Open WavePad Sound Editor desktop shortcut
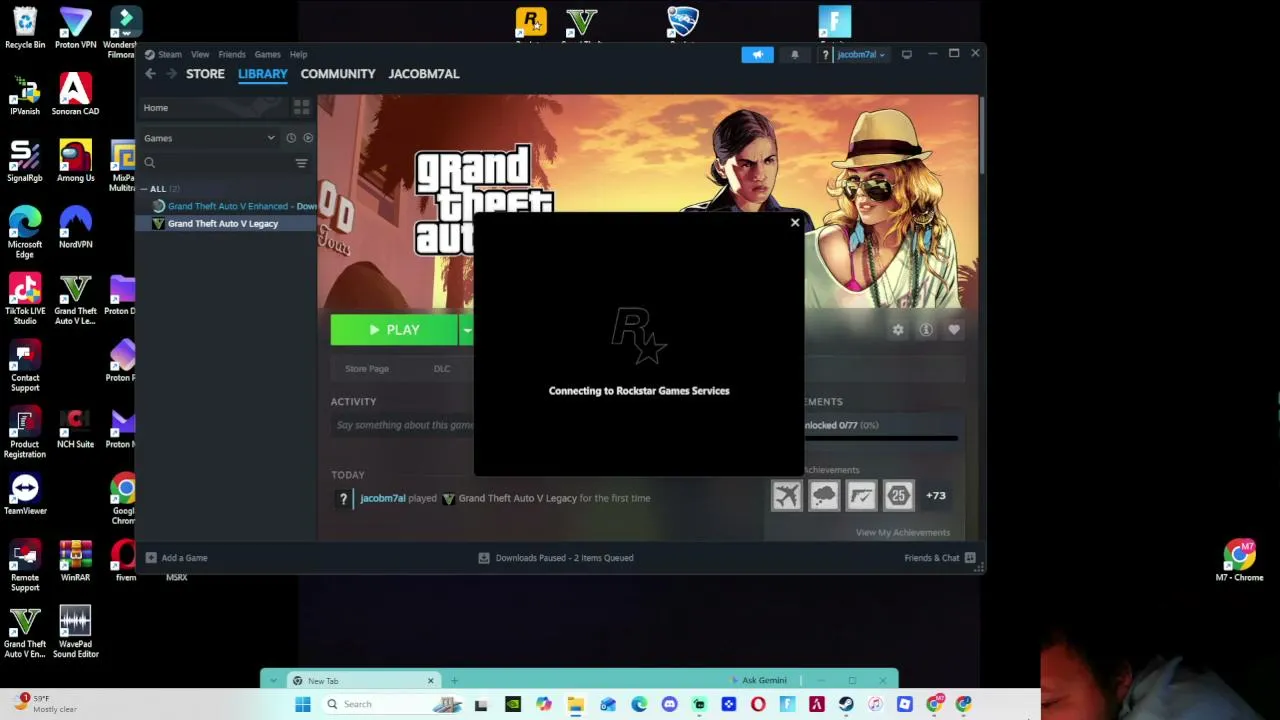 tap(75, 632)
